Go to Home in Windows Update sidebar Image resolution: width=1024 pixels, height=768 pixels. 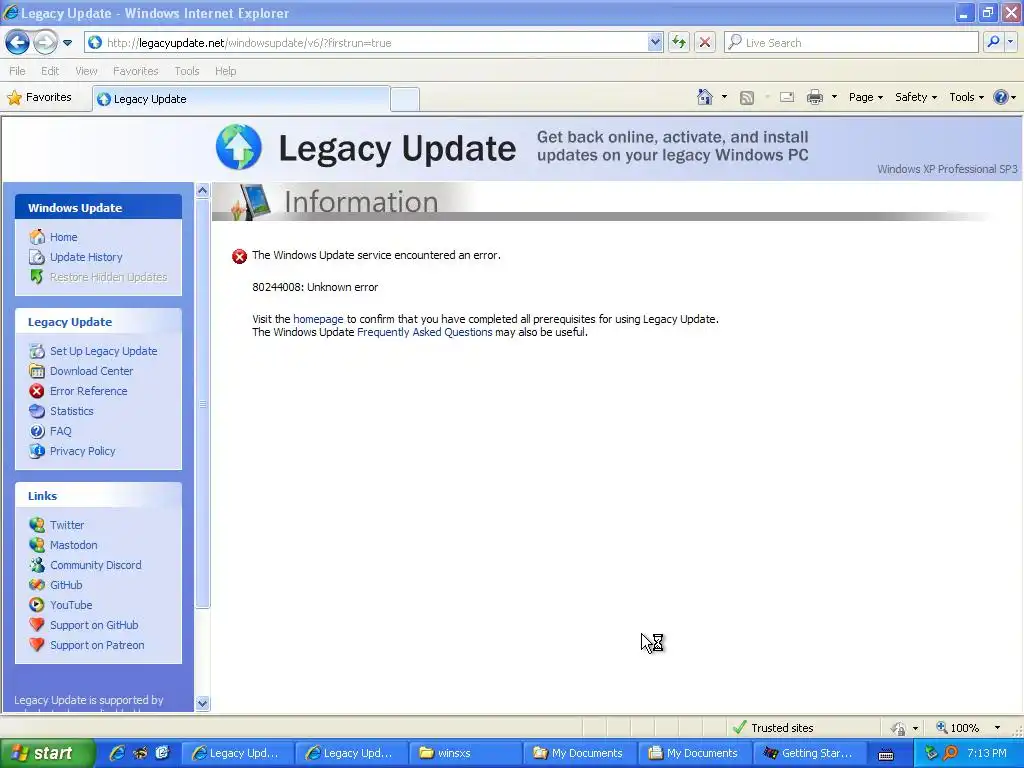63,237
